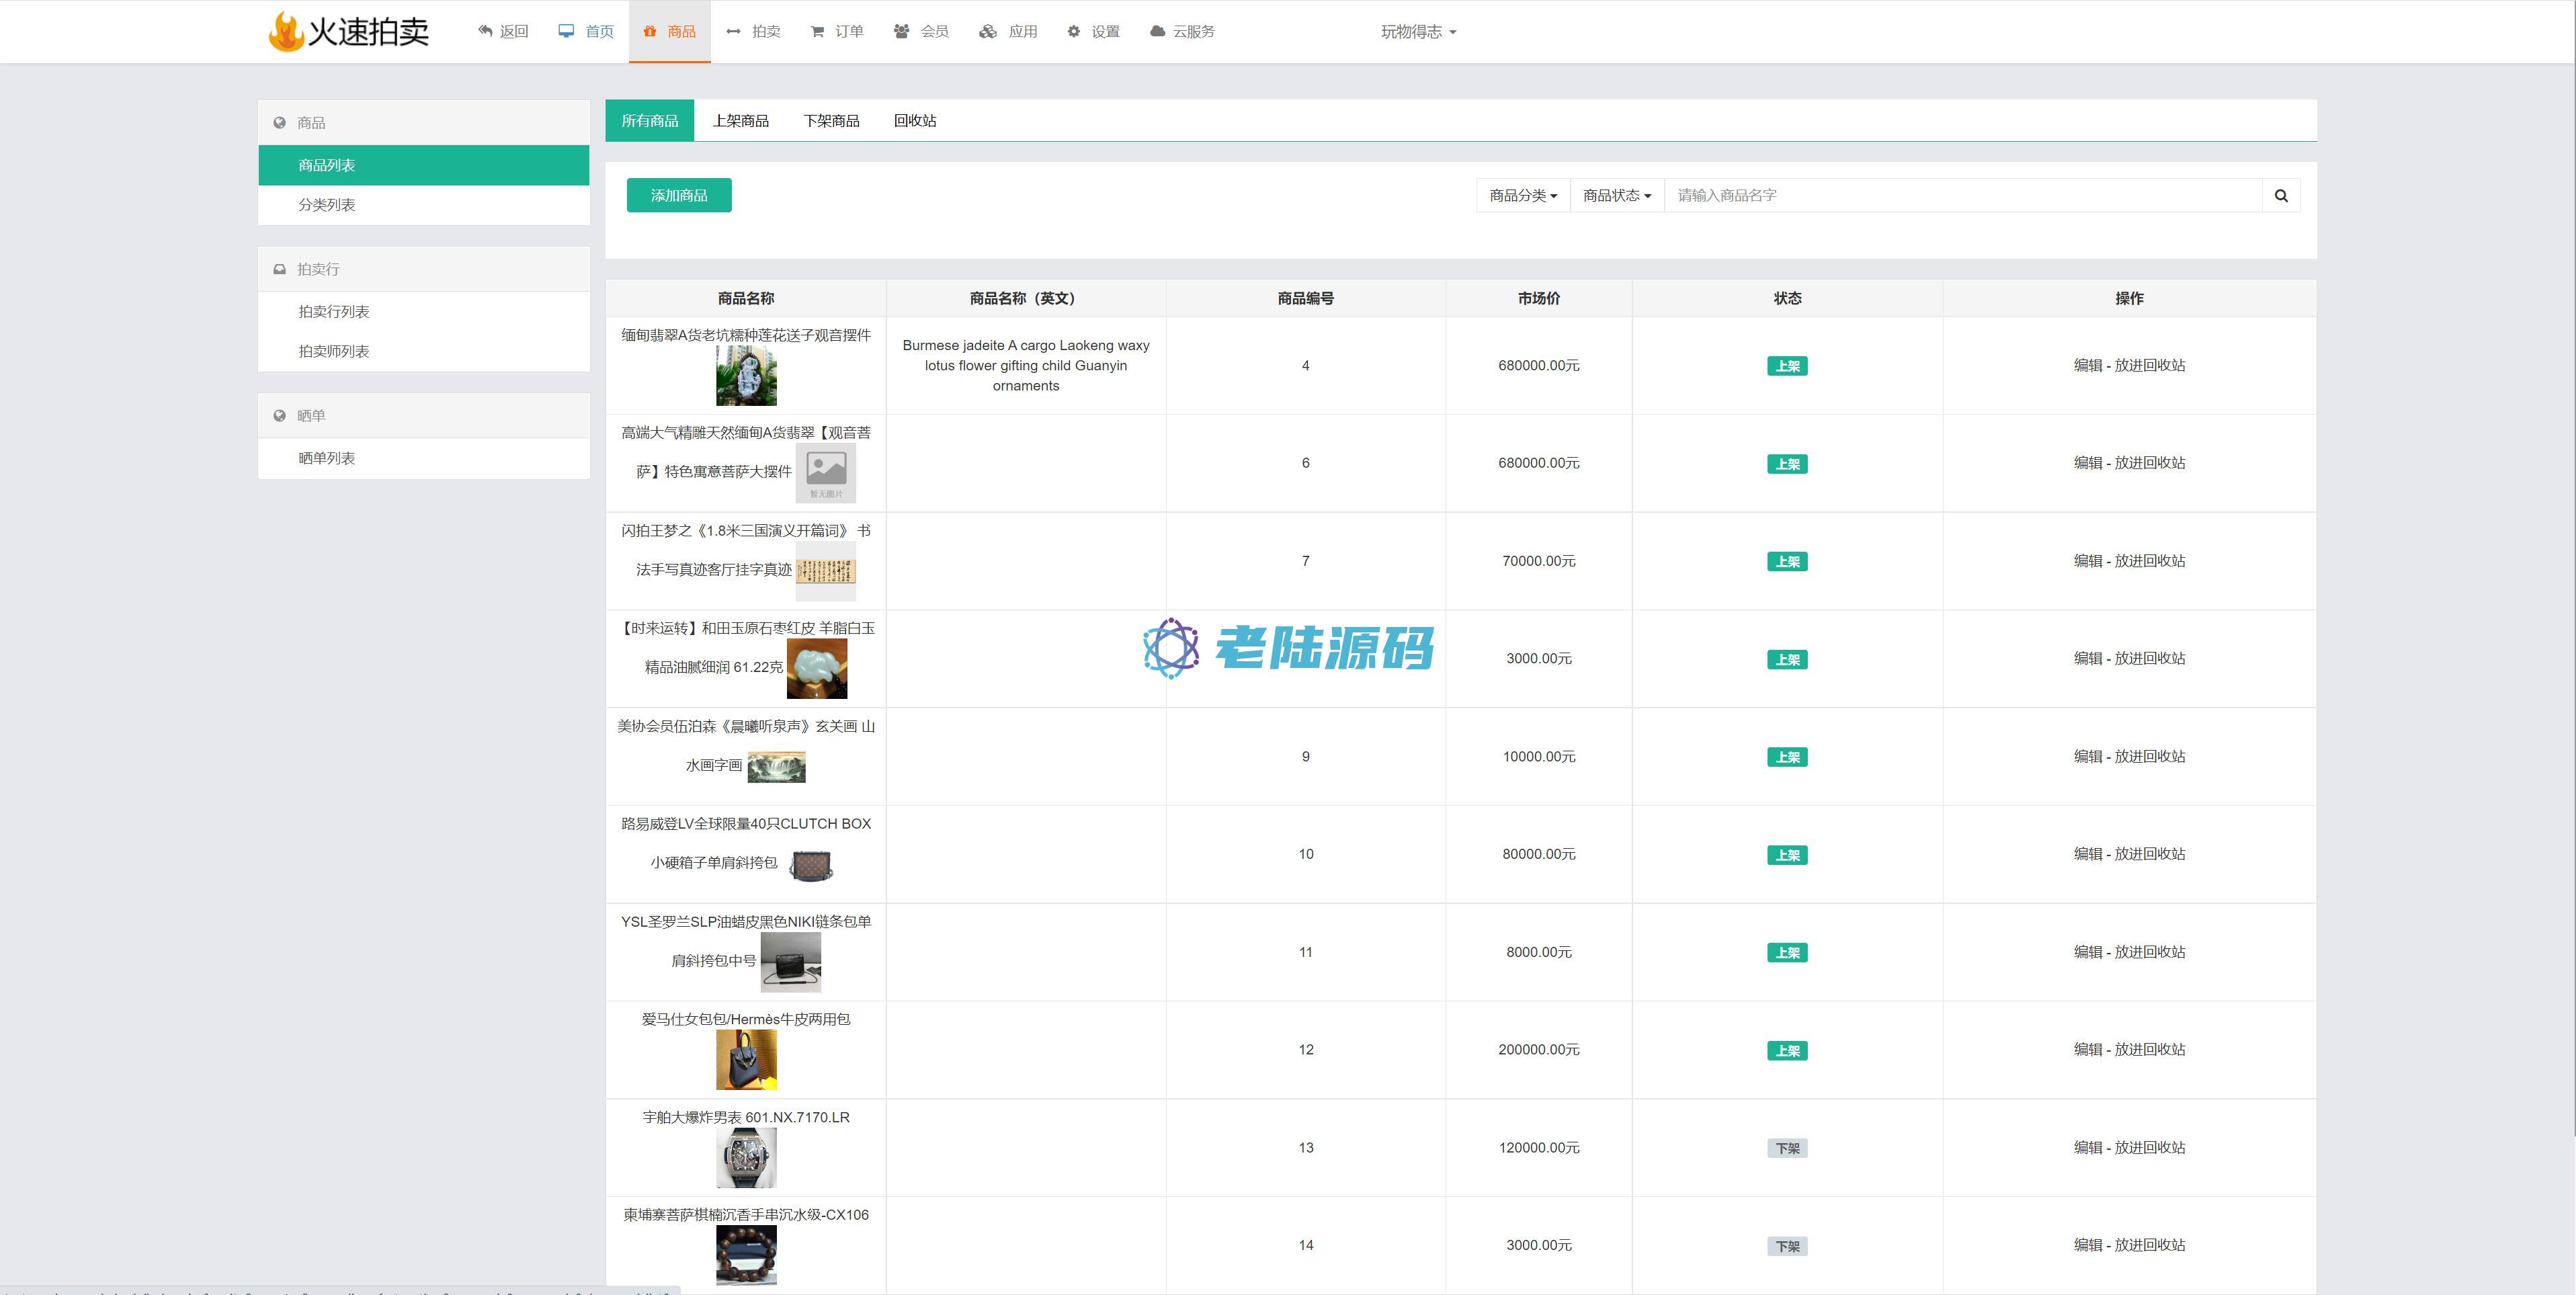Go back via the 返回 nav item

503,31
